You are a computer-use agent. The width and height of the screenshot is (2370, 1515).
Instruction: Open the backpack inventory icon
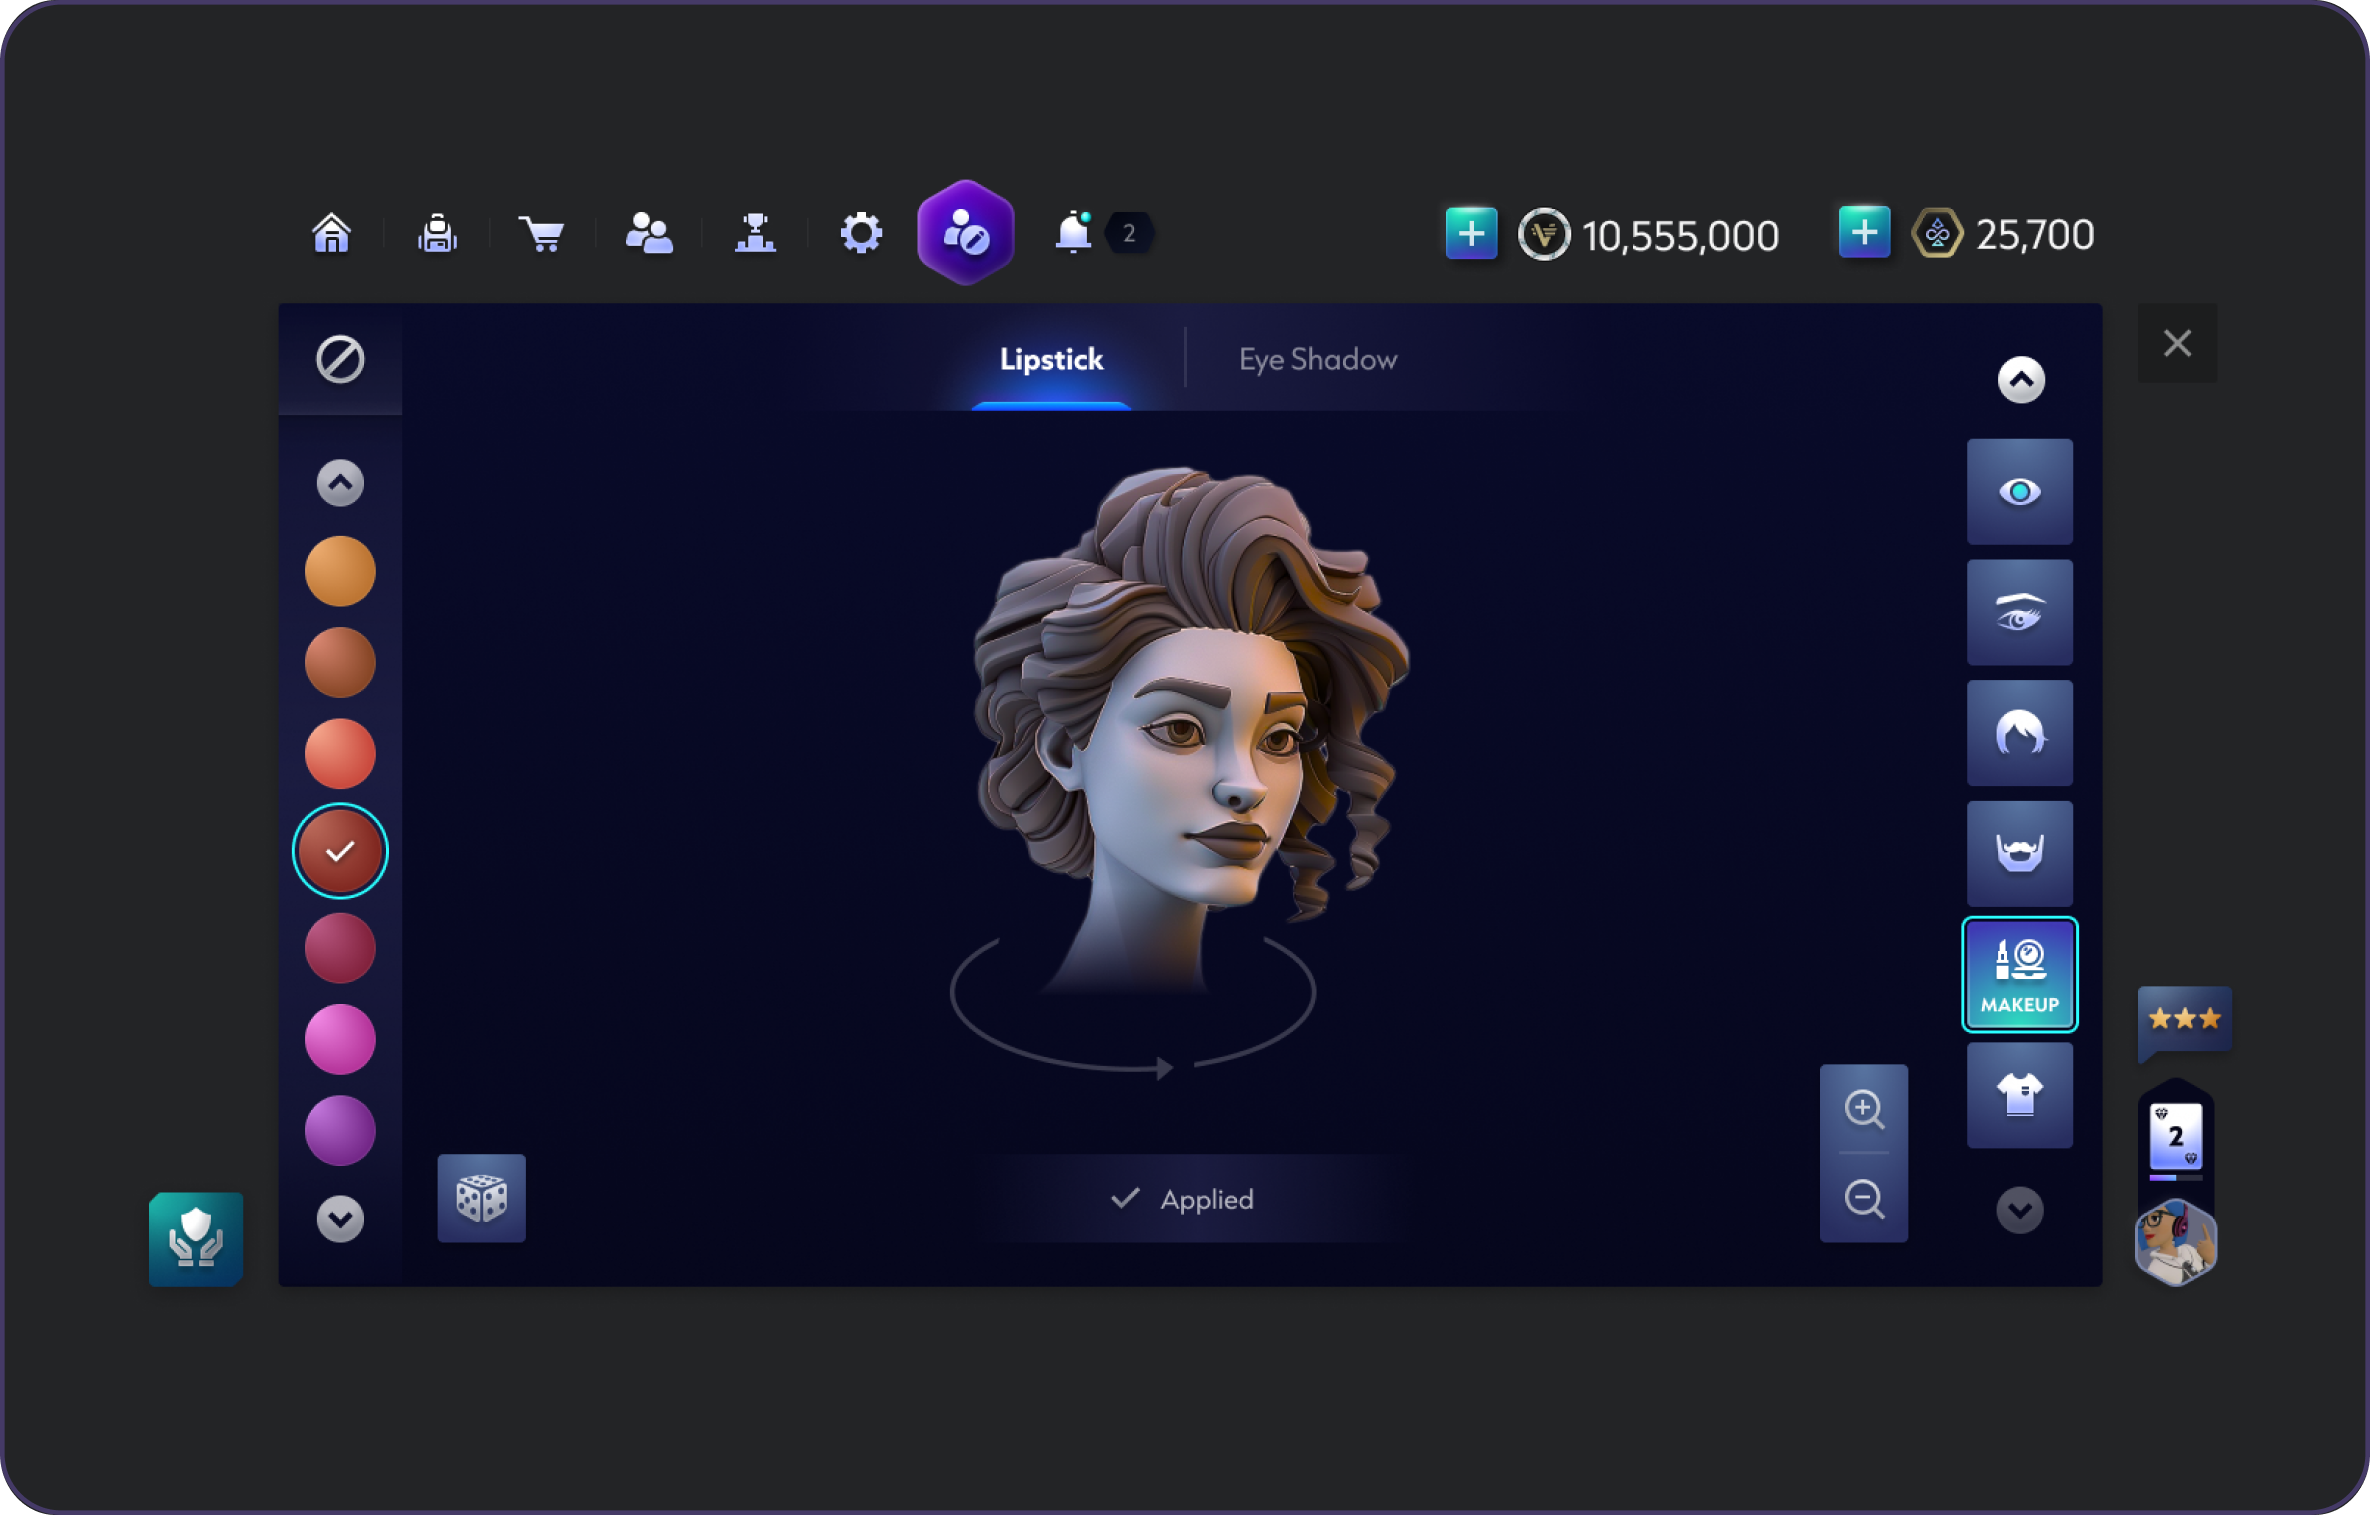[437, 234]
